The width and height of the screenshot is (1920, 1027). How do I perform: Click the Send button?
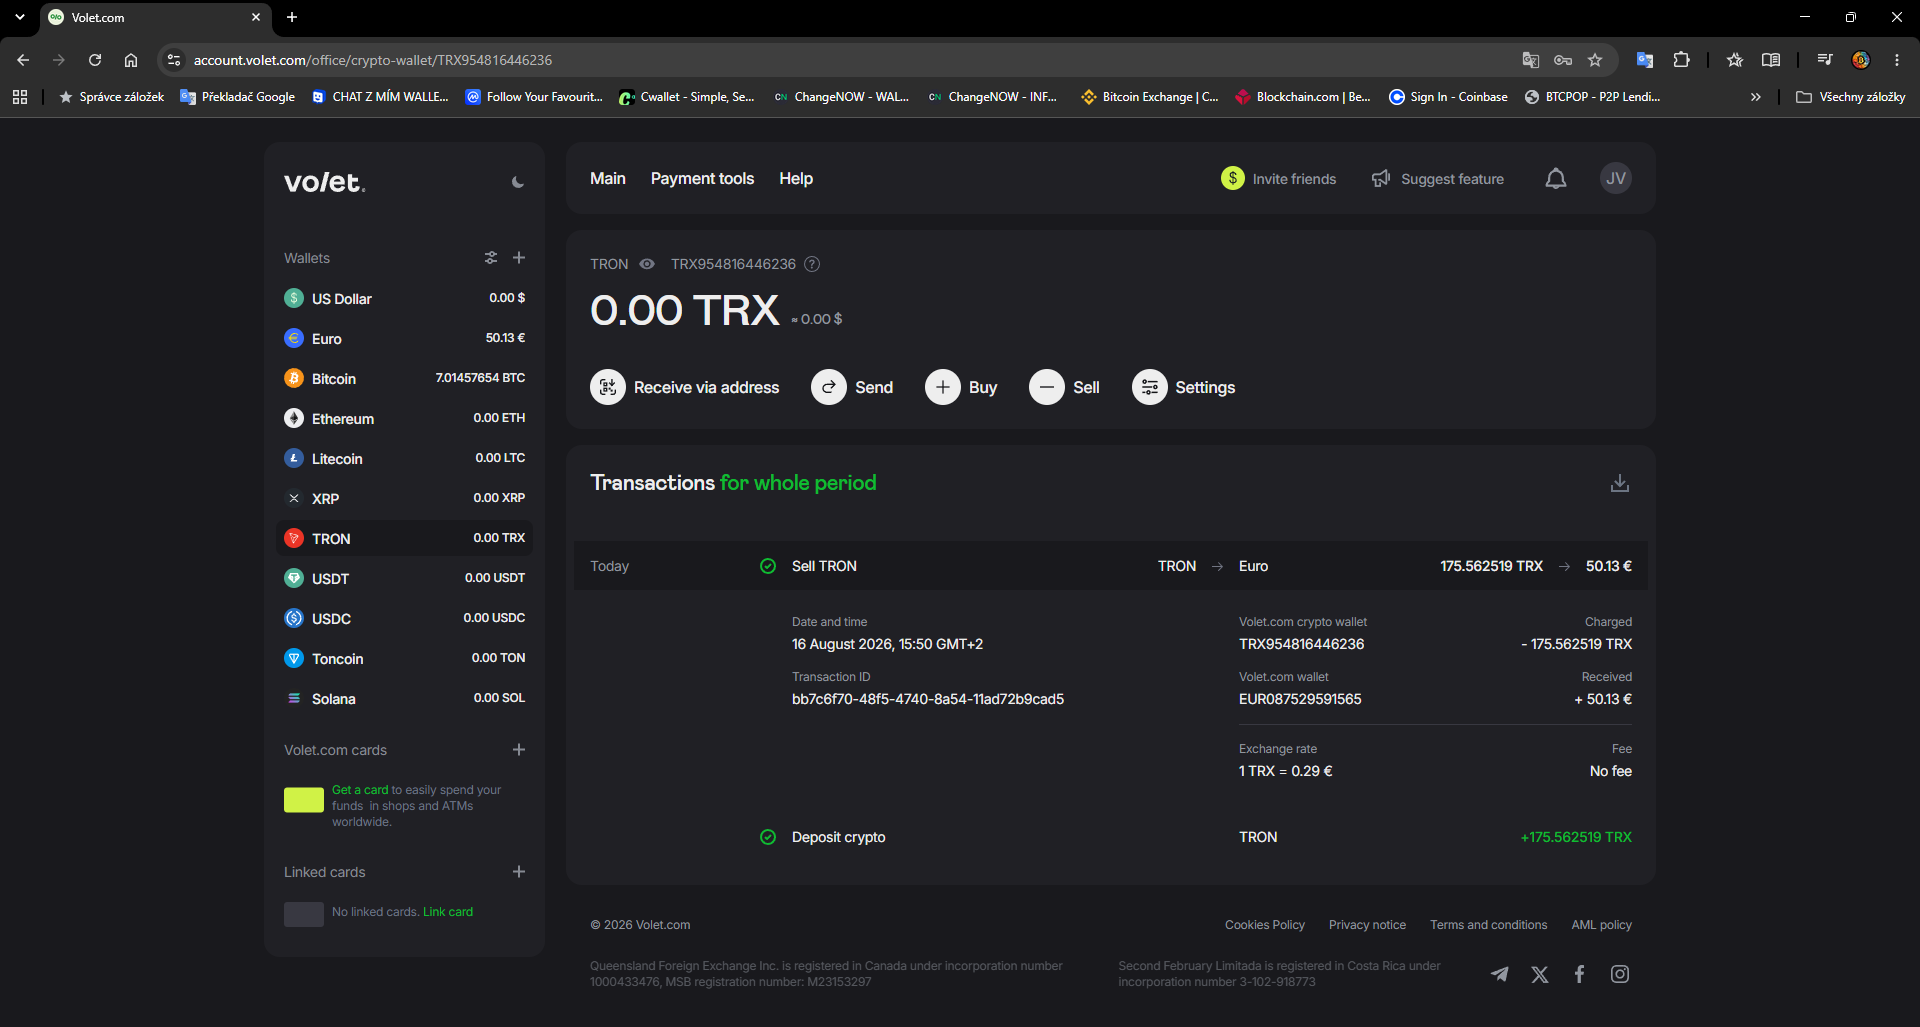point(852,387)
